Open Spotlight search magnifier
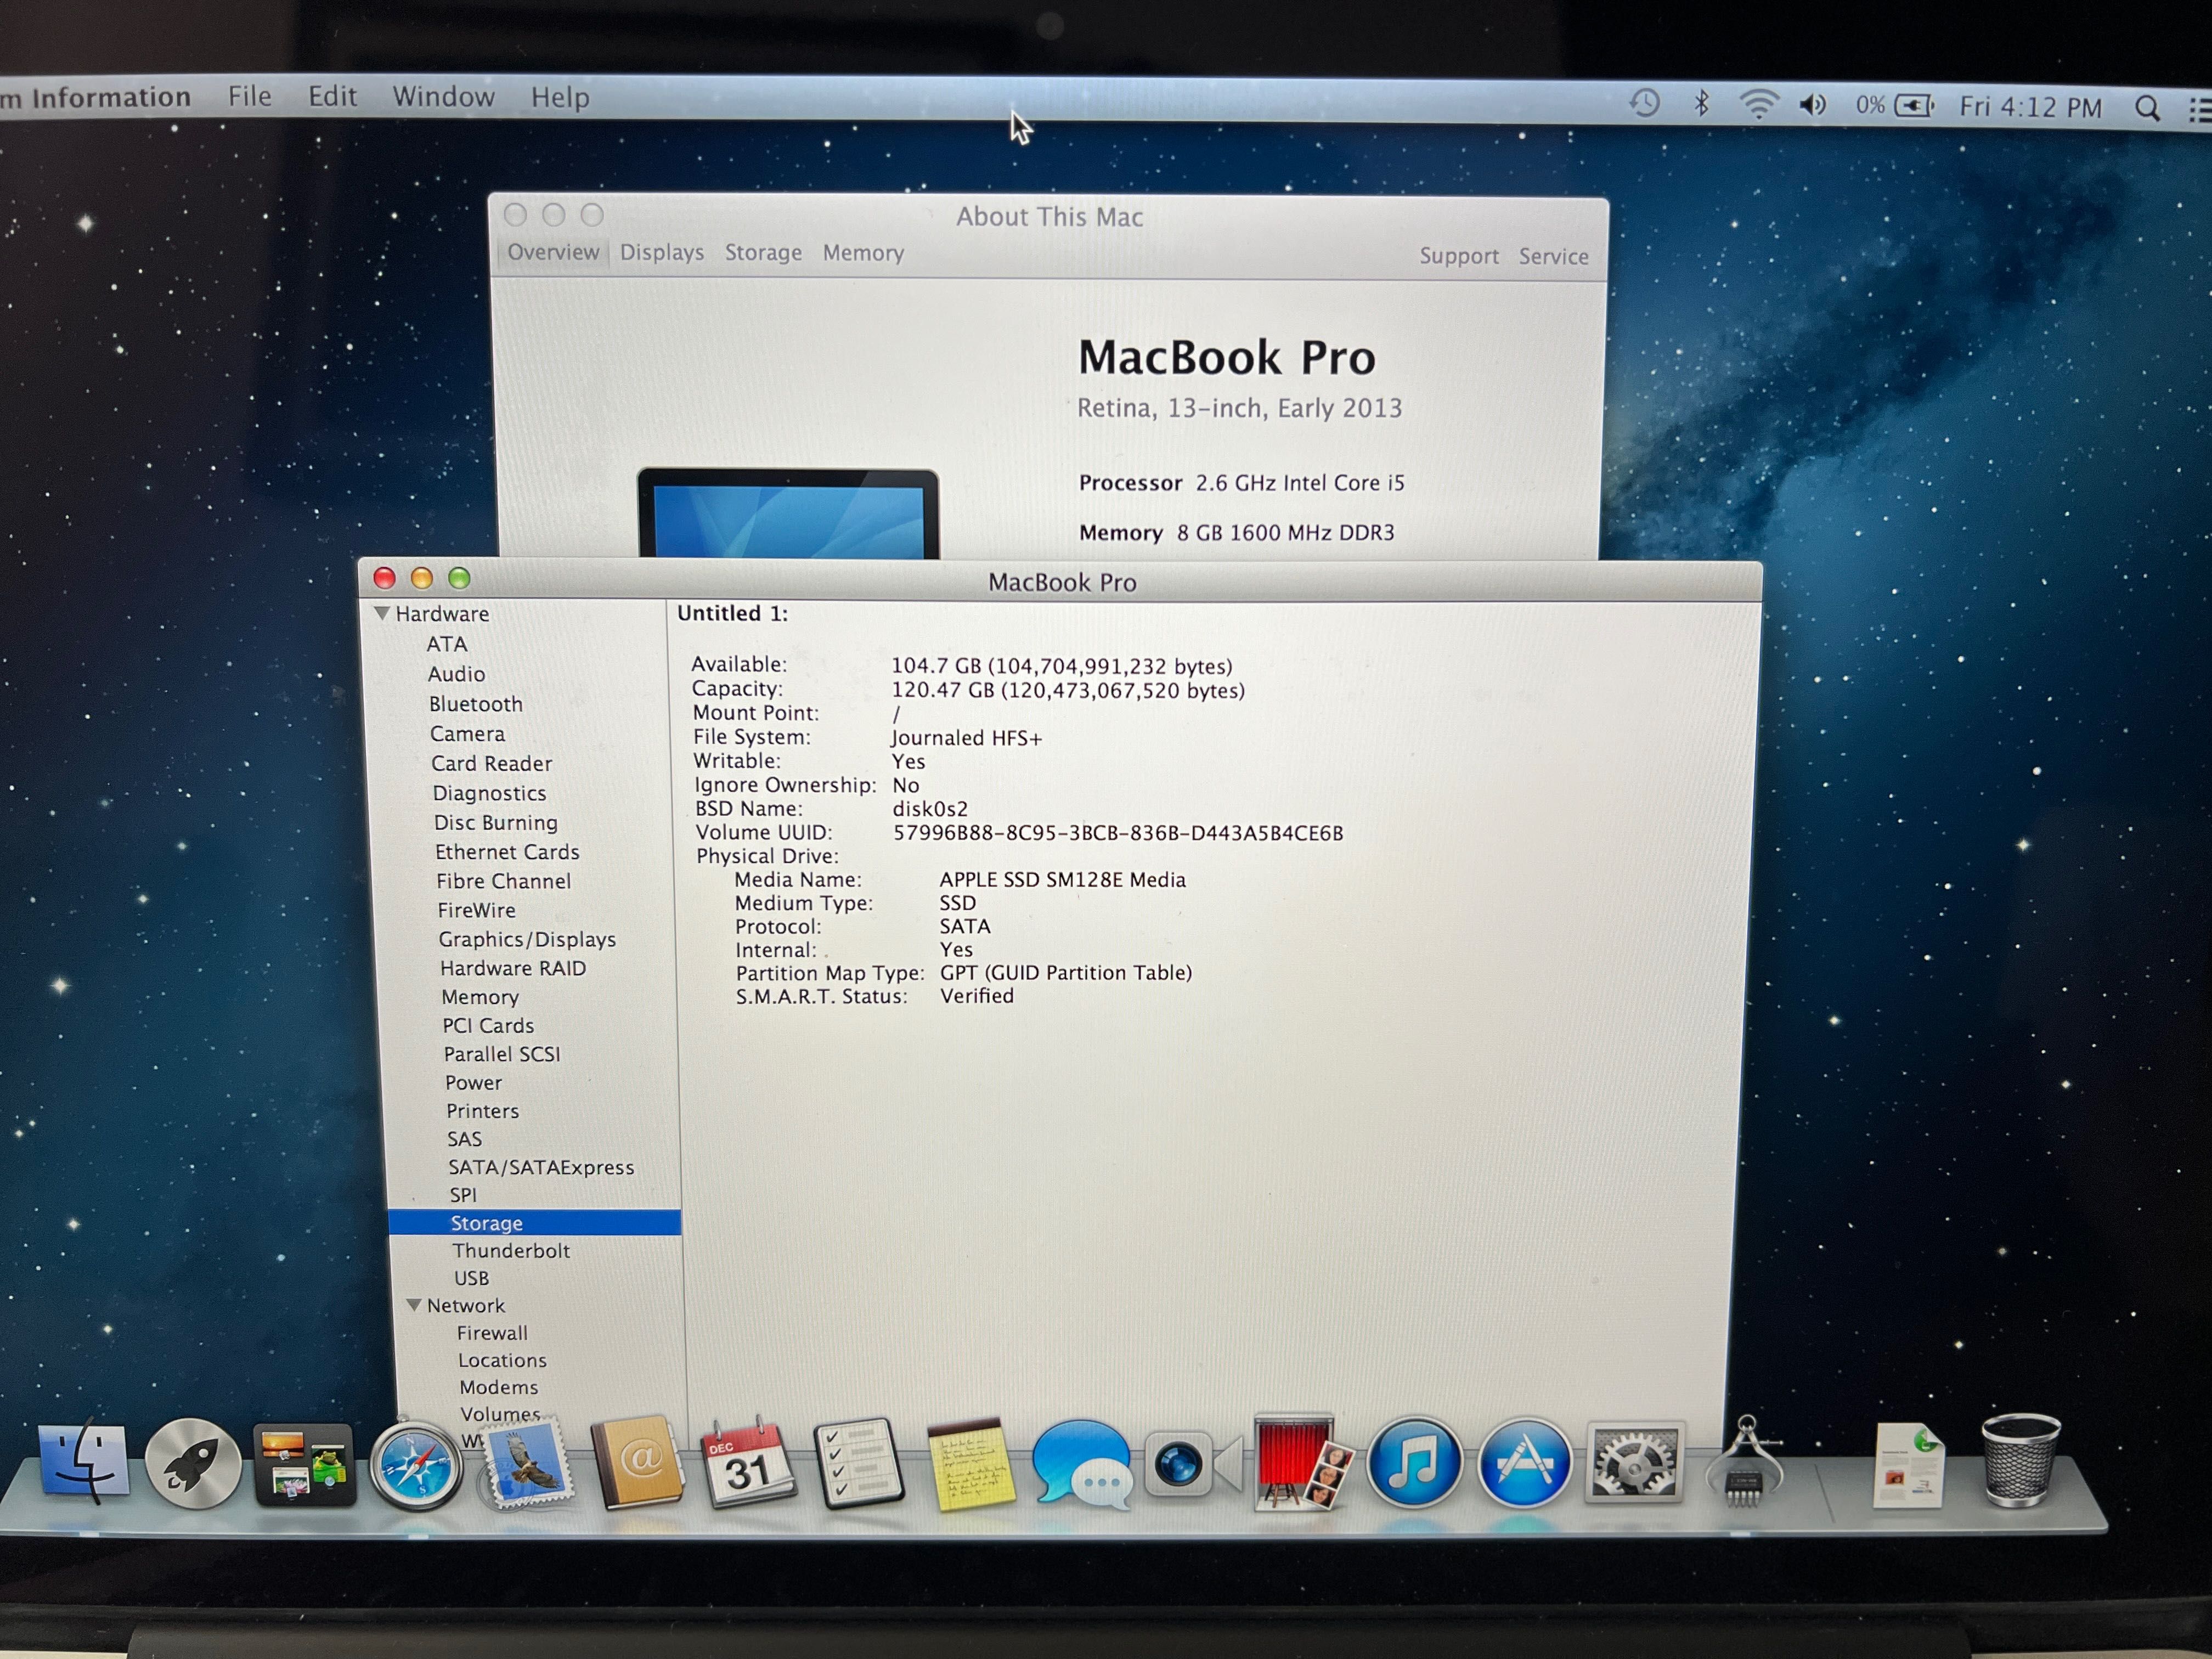The width and height of the screenshot is (2212, 1659). pos(2147,107)
